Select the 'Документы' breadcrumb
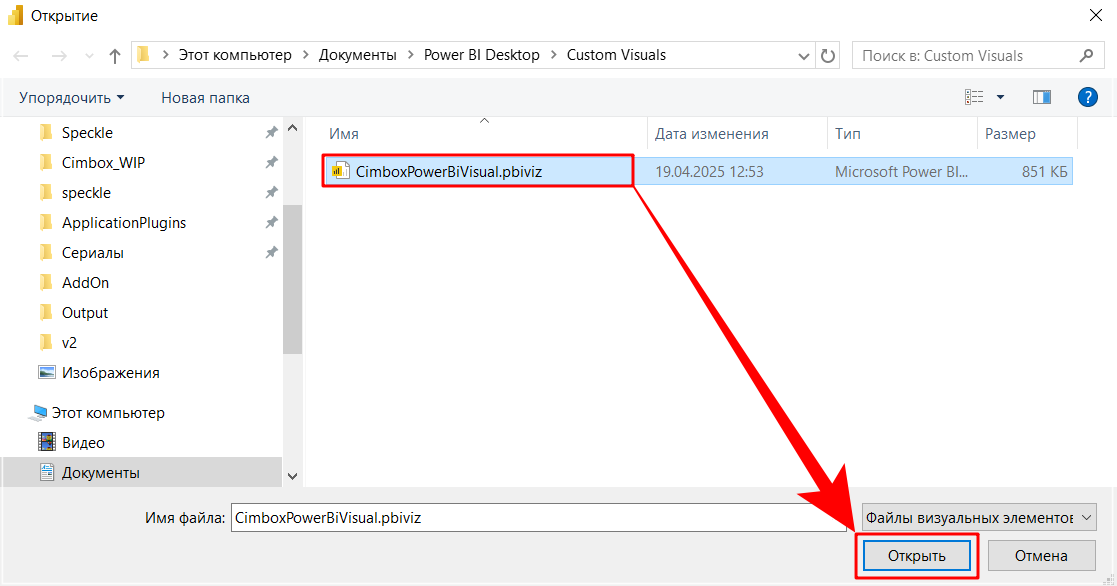1117x586 pixels. (x=358, y=55)
